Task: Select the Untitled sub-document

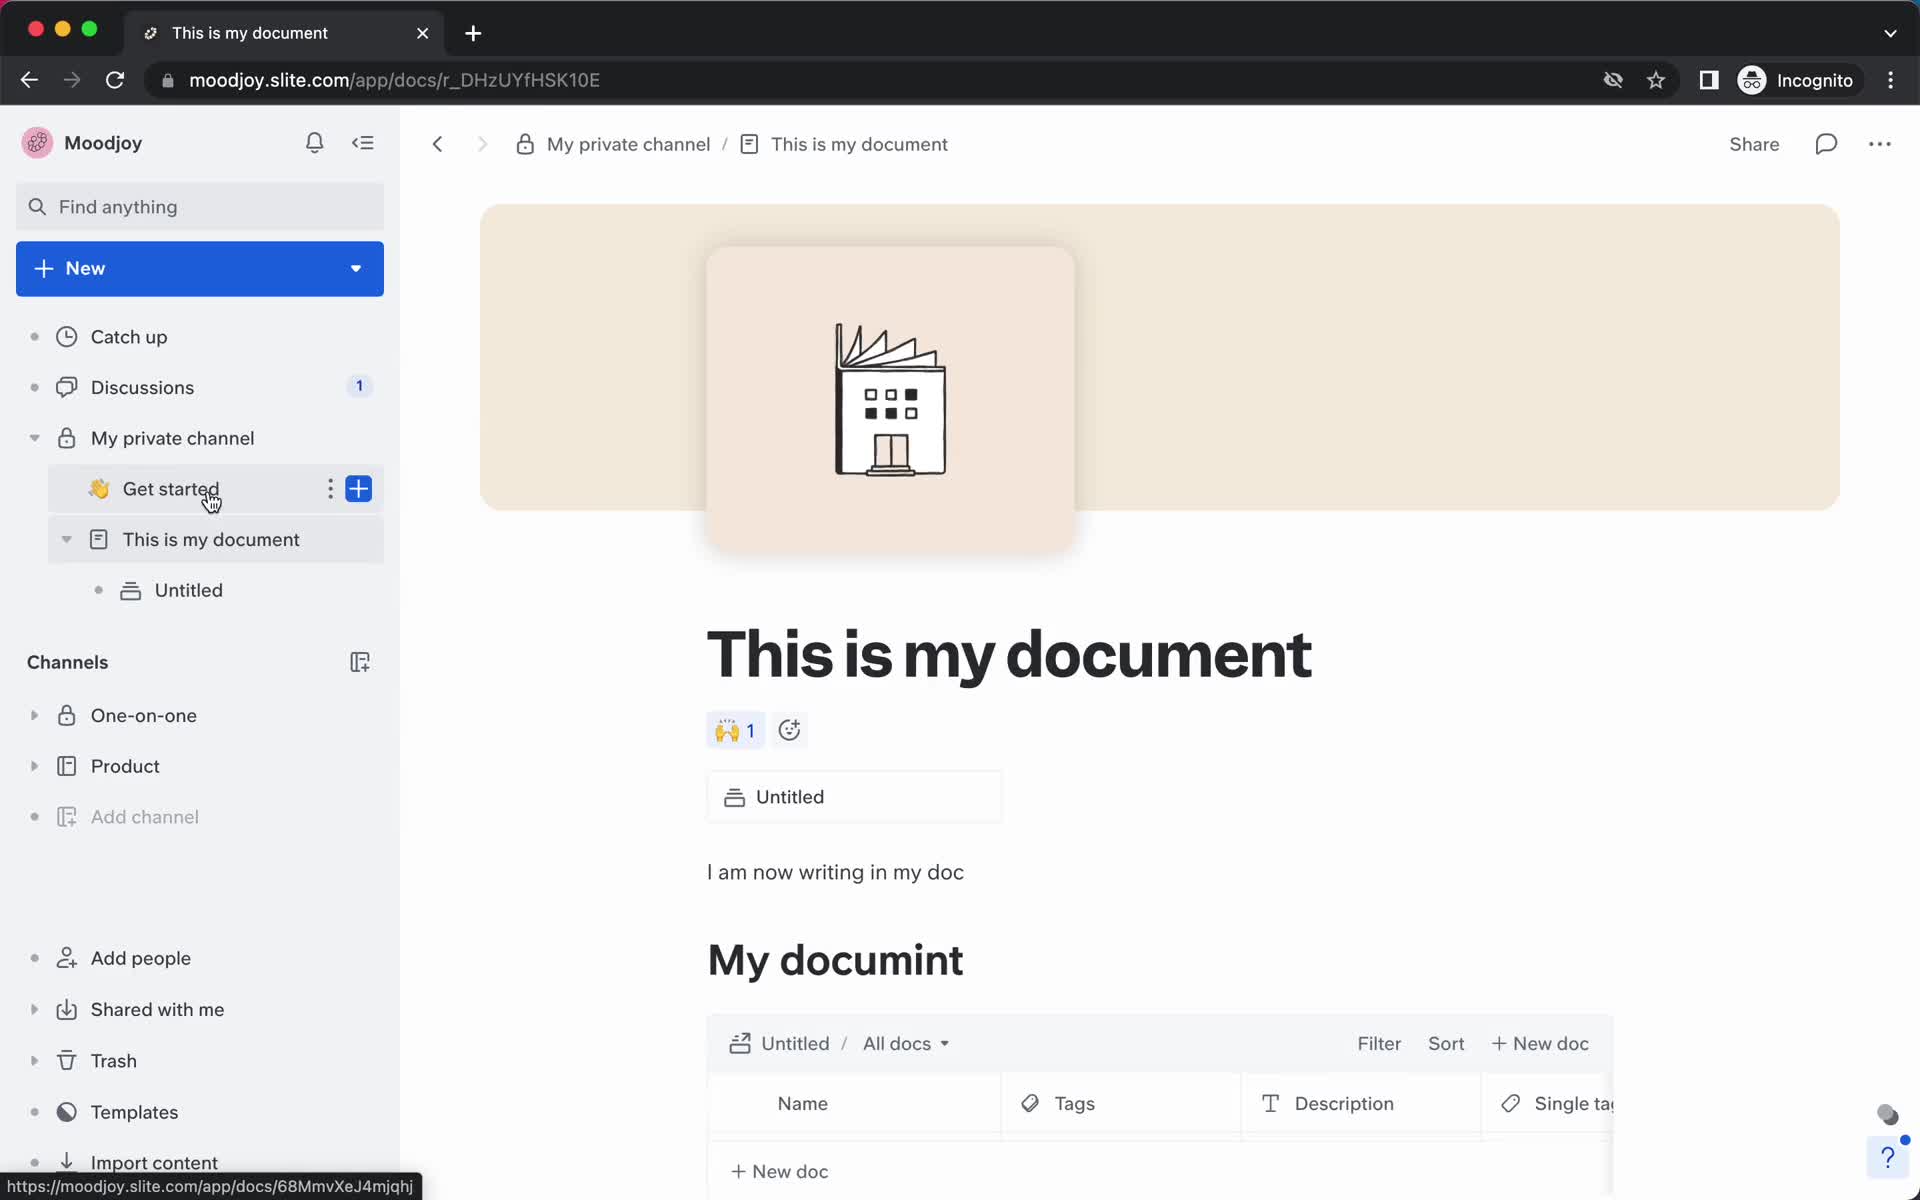Action: (189, 590)
